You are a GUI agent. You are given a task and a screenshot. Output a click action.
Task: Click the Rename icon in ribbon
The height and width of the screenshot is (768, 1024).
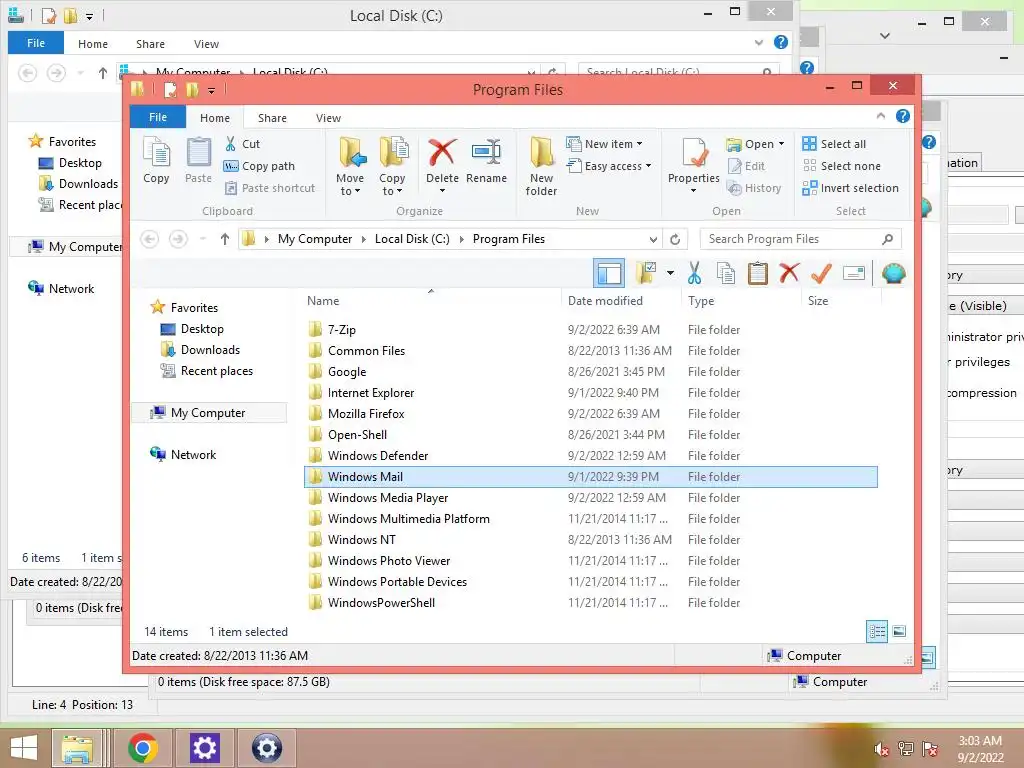pos(487,152)
